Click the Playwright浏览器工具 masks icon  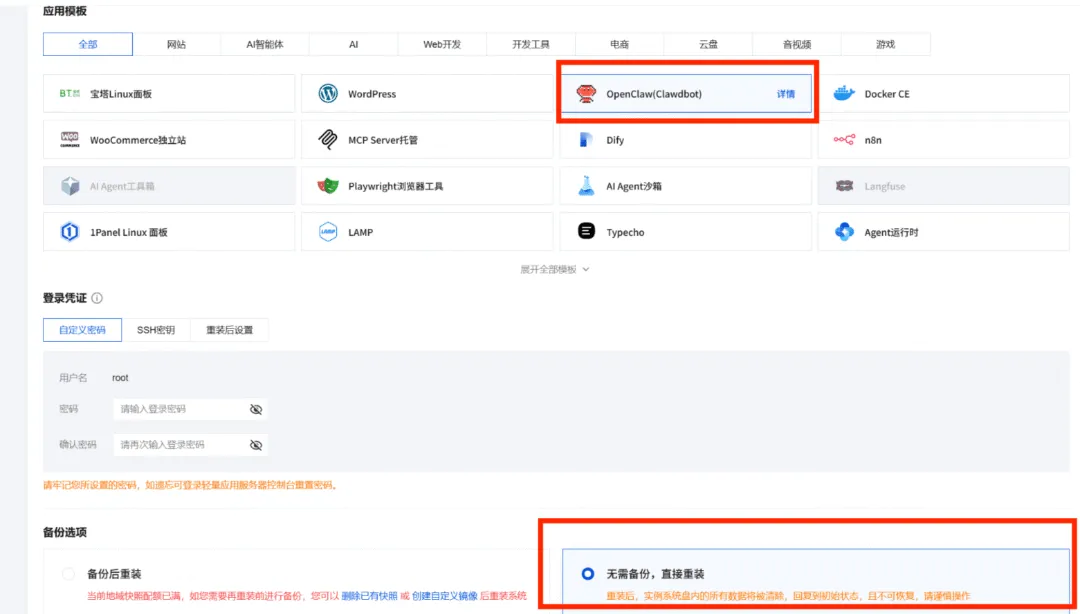click(328, 185)
